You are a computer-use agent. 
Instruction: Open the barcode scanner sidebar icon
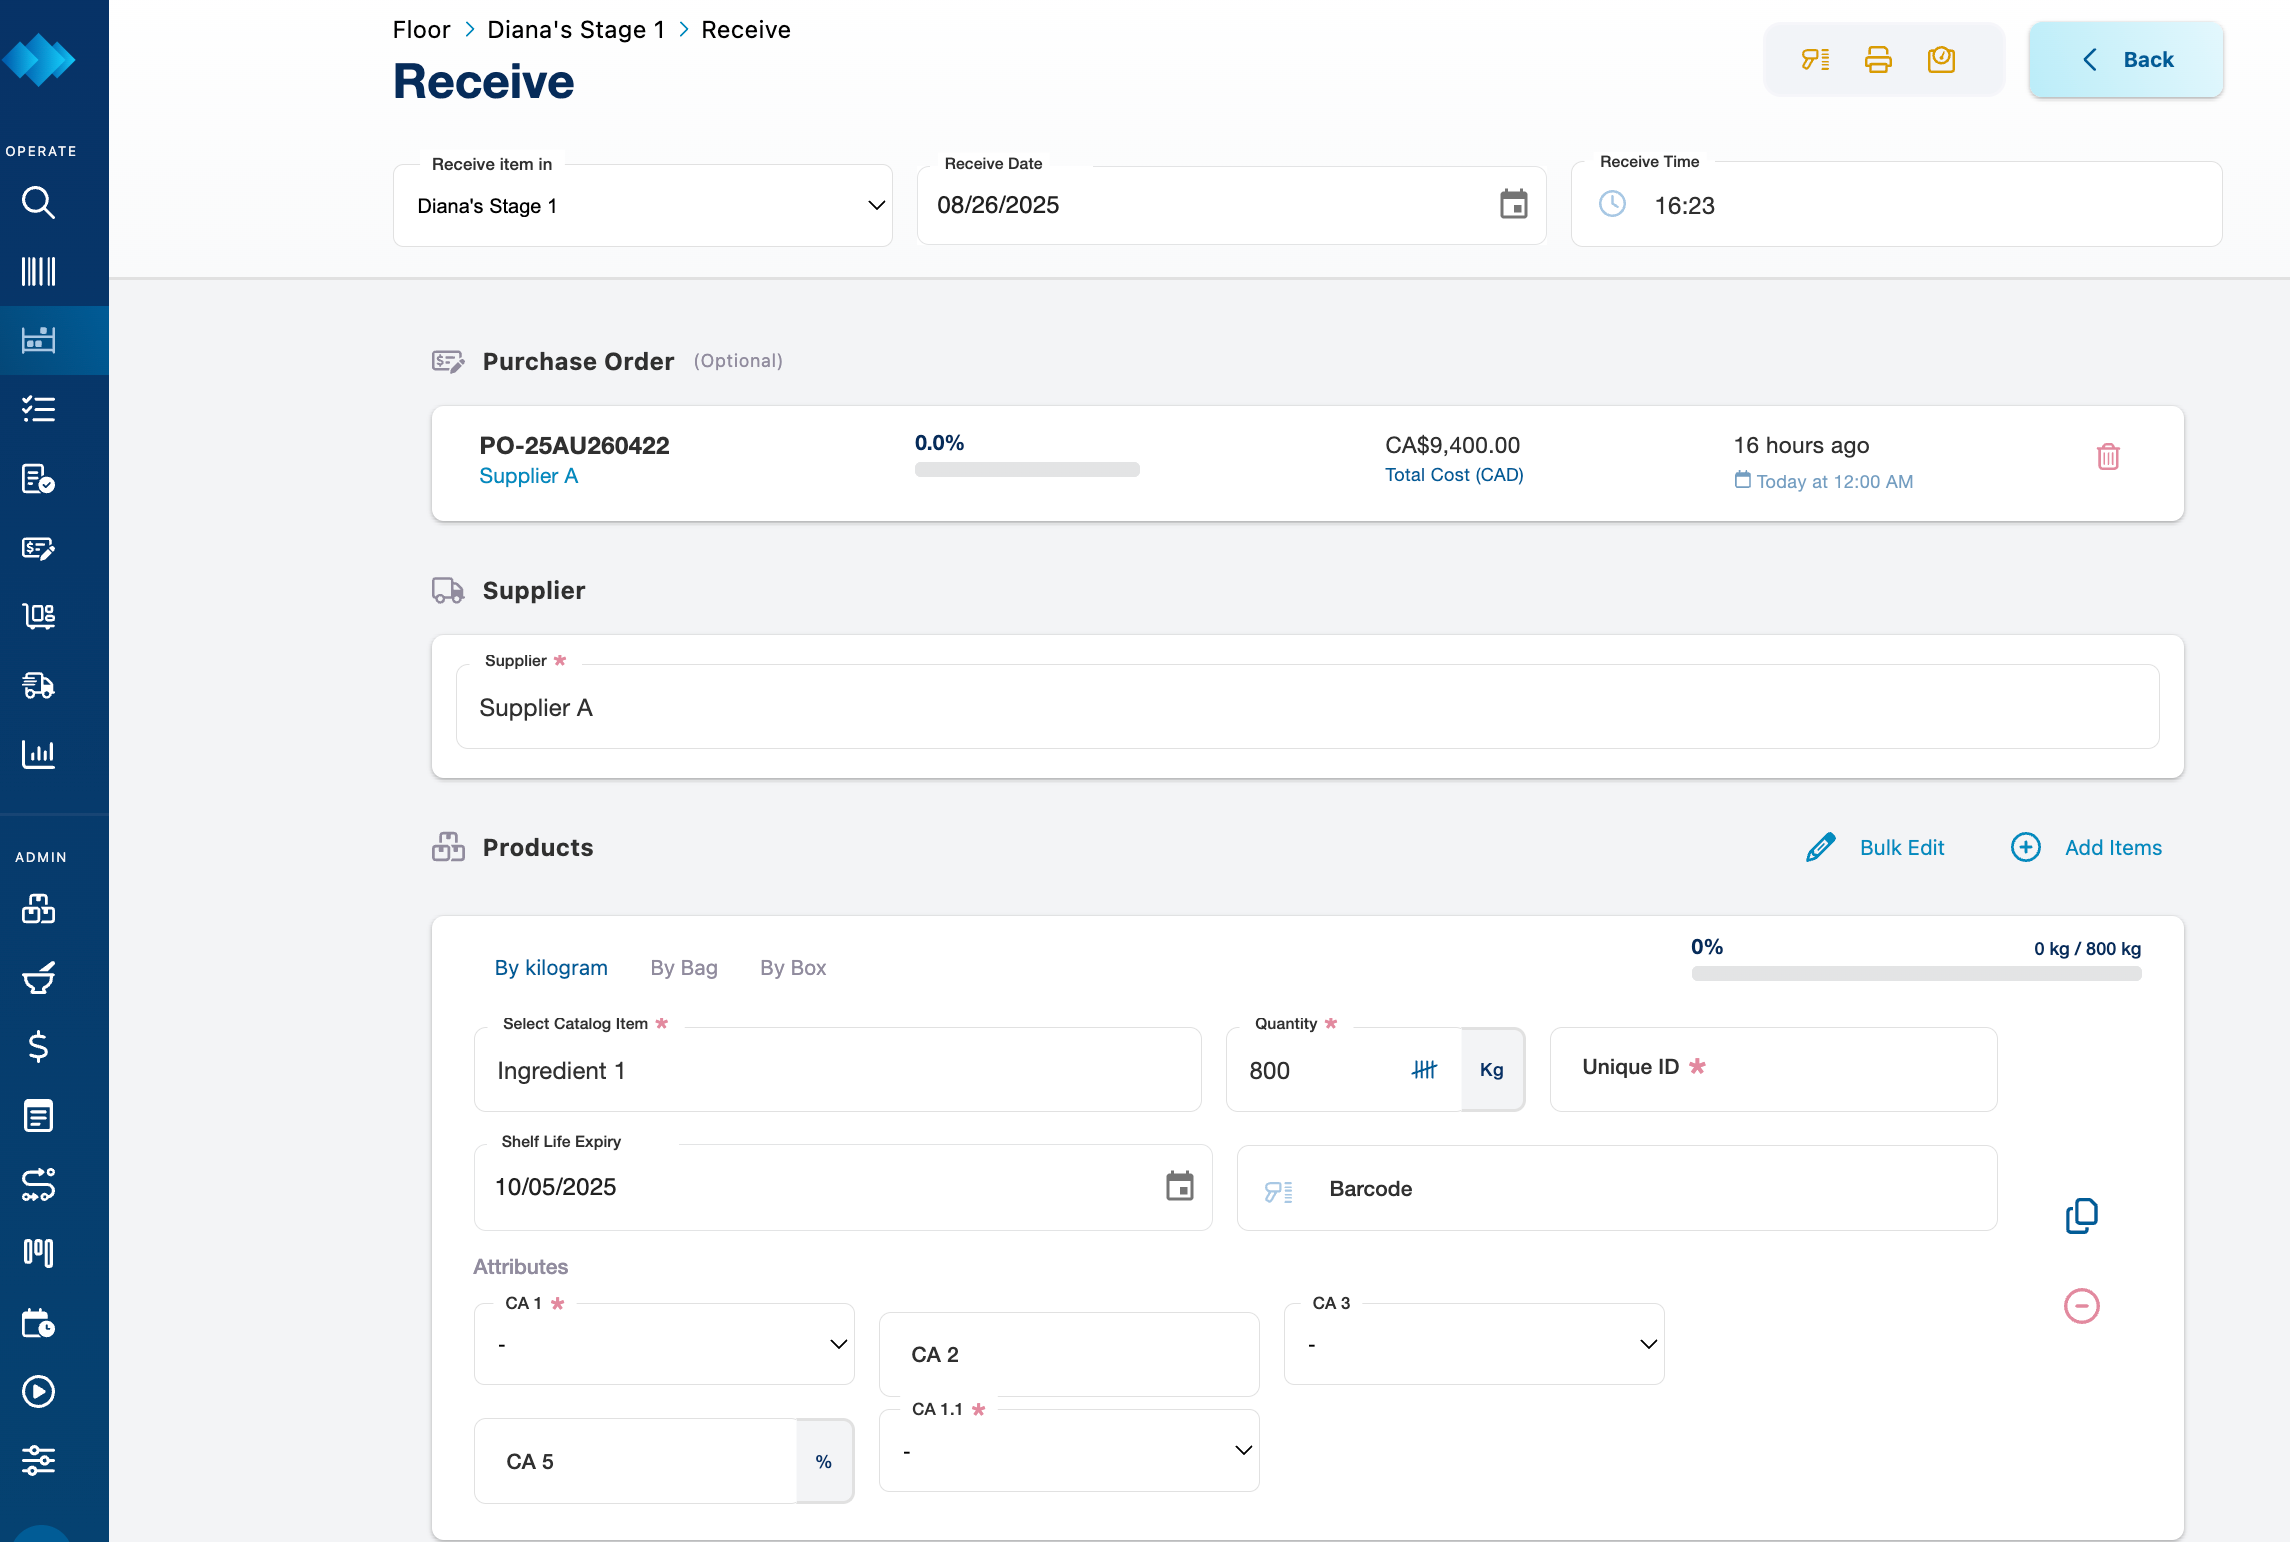[38, 271]
